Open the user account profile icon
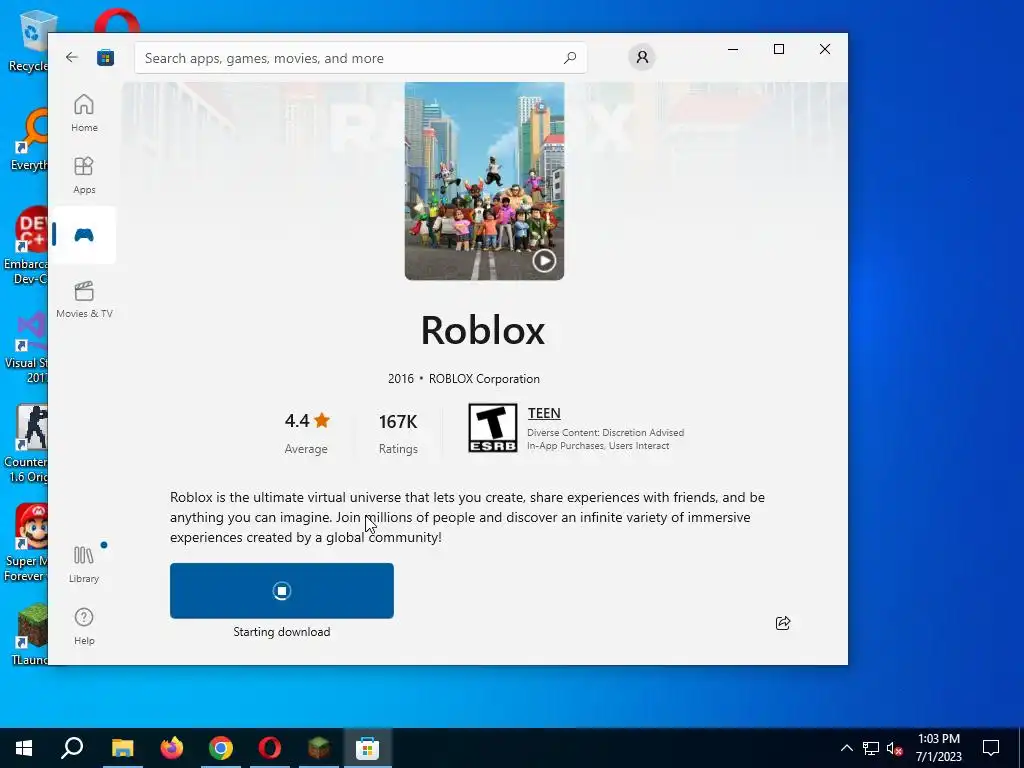The image size is (1024, 768). (x=642, y=57)
